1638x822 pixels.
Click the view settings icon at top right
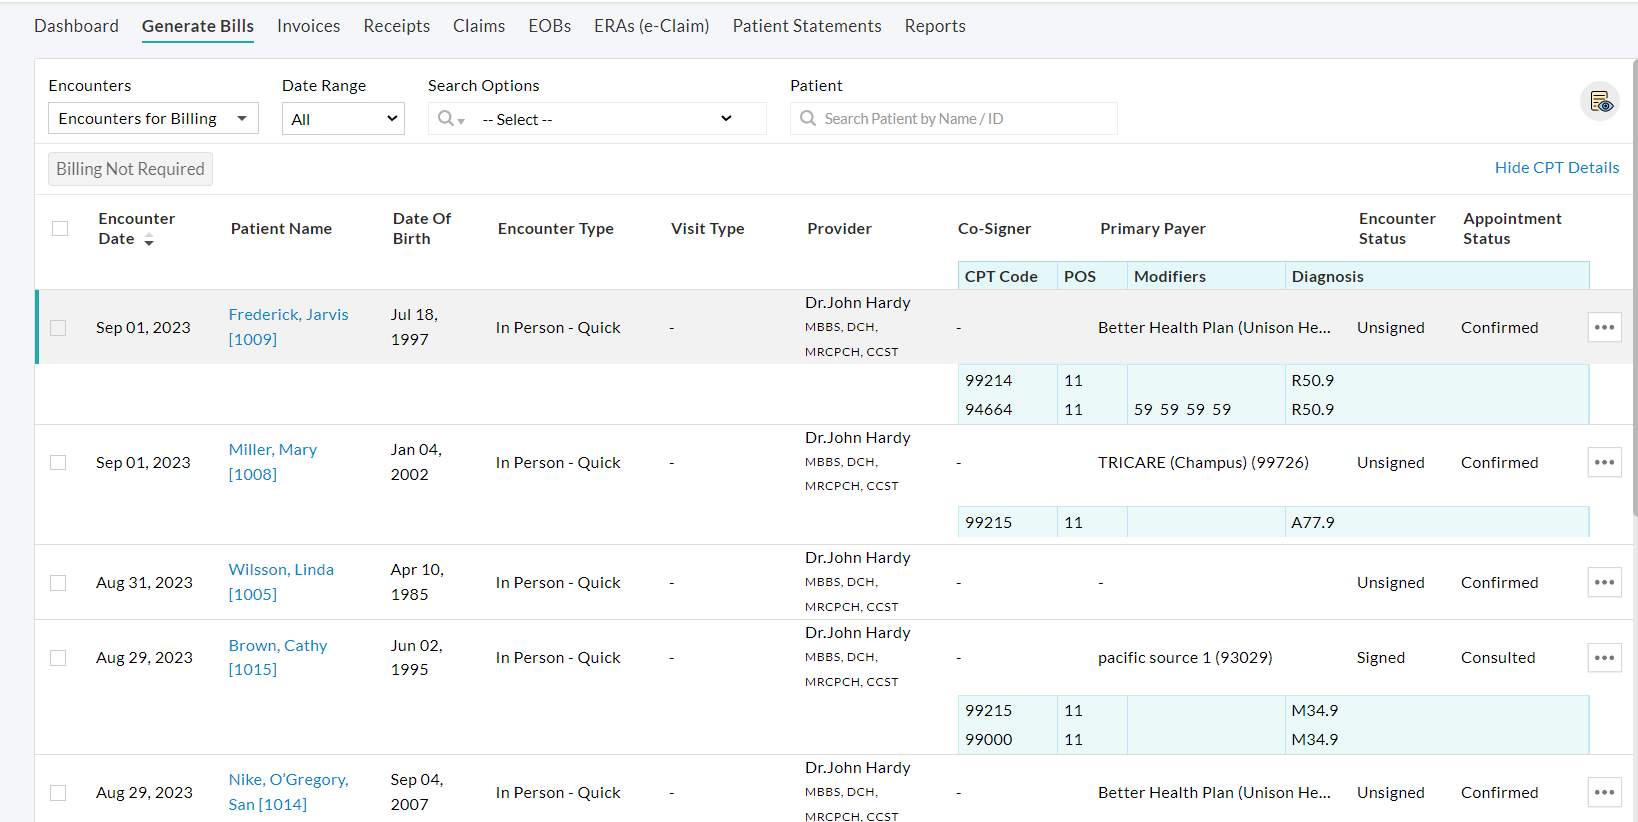click(x=1600, y=102)
